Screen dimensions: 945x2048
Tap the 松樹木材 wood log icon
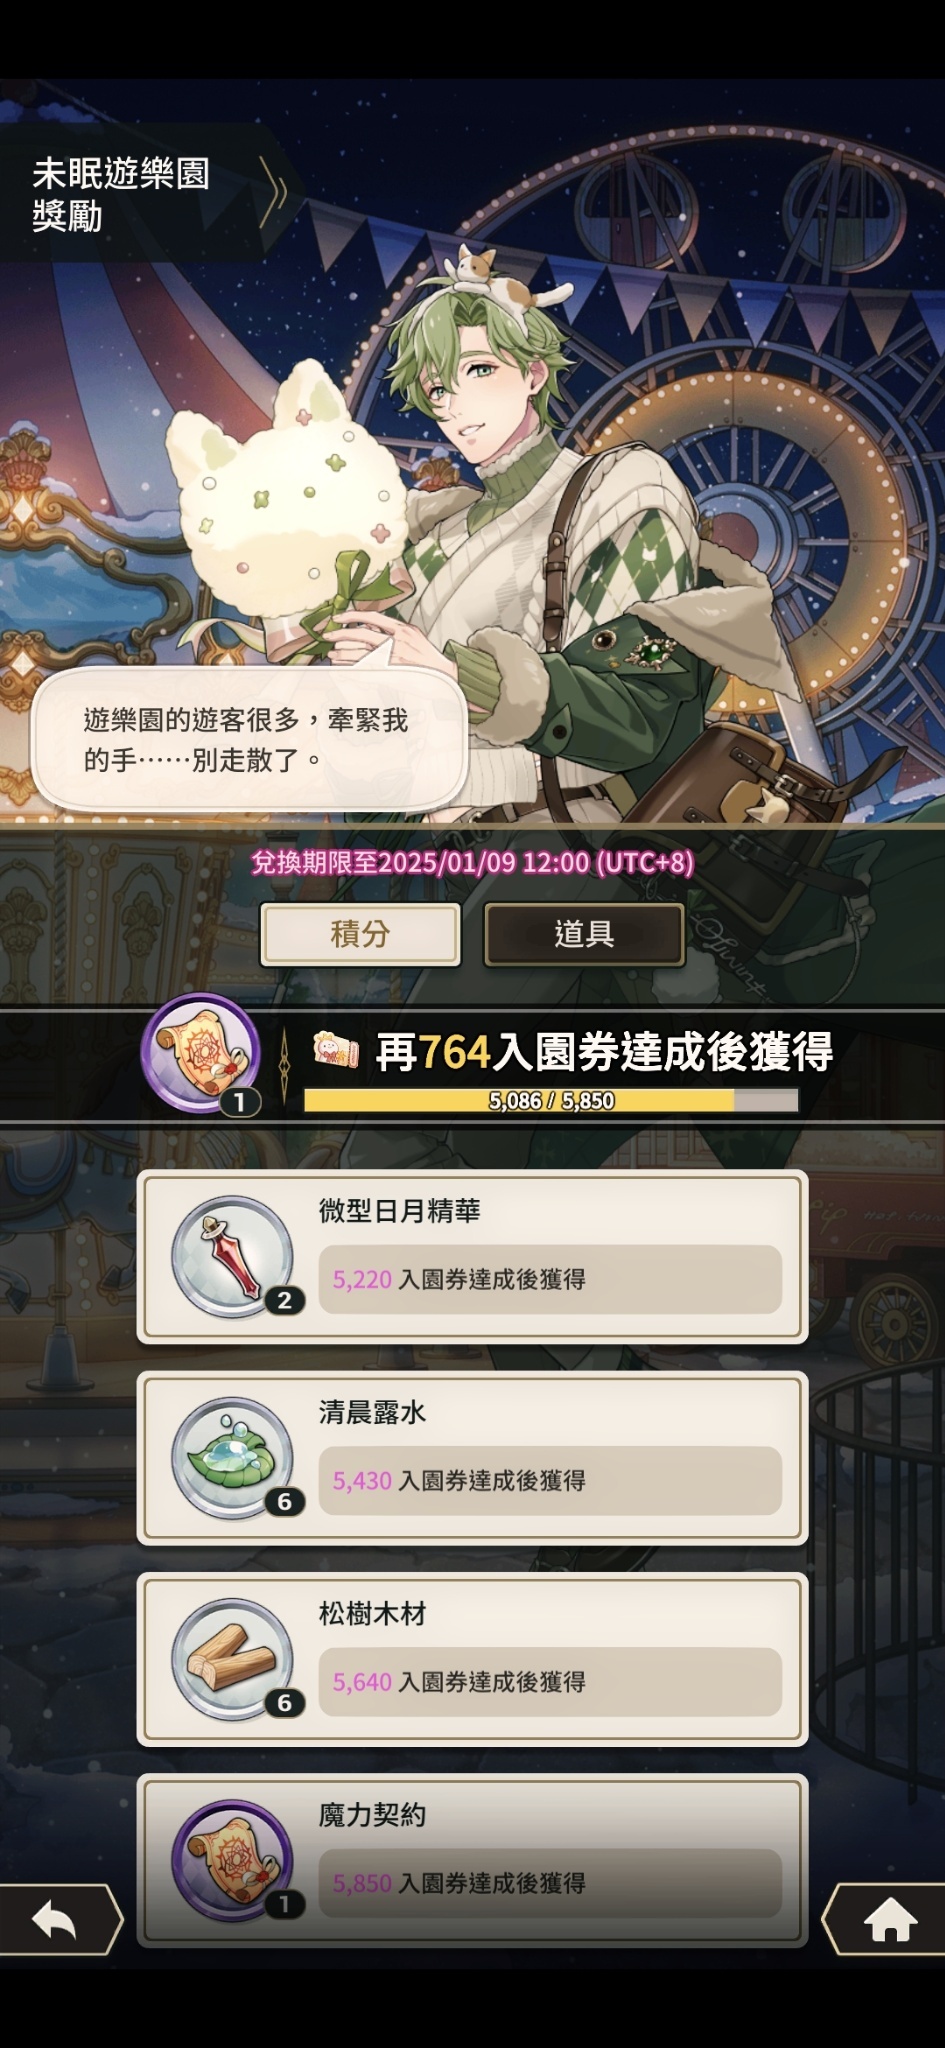(233, 1659)
